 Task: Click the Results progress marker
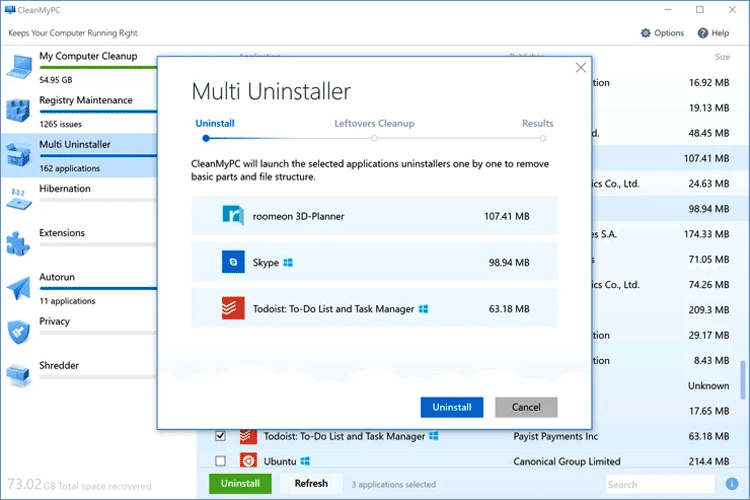(x=542, y=138)
